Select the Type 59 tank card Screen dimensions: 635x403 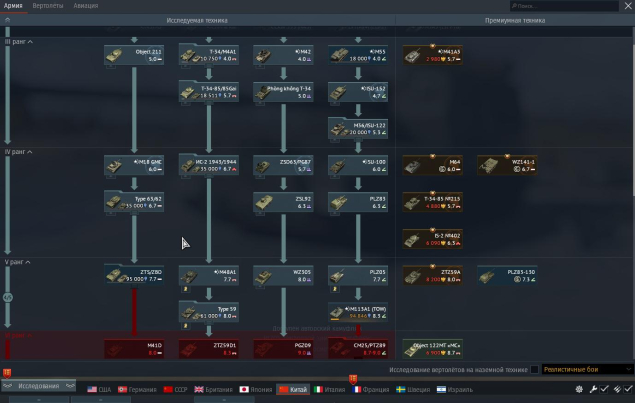(208, 311)
